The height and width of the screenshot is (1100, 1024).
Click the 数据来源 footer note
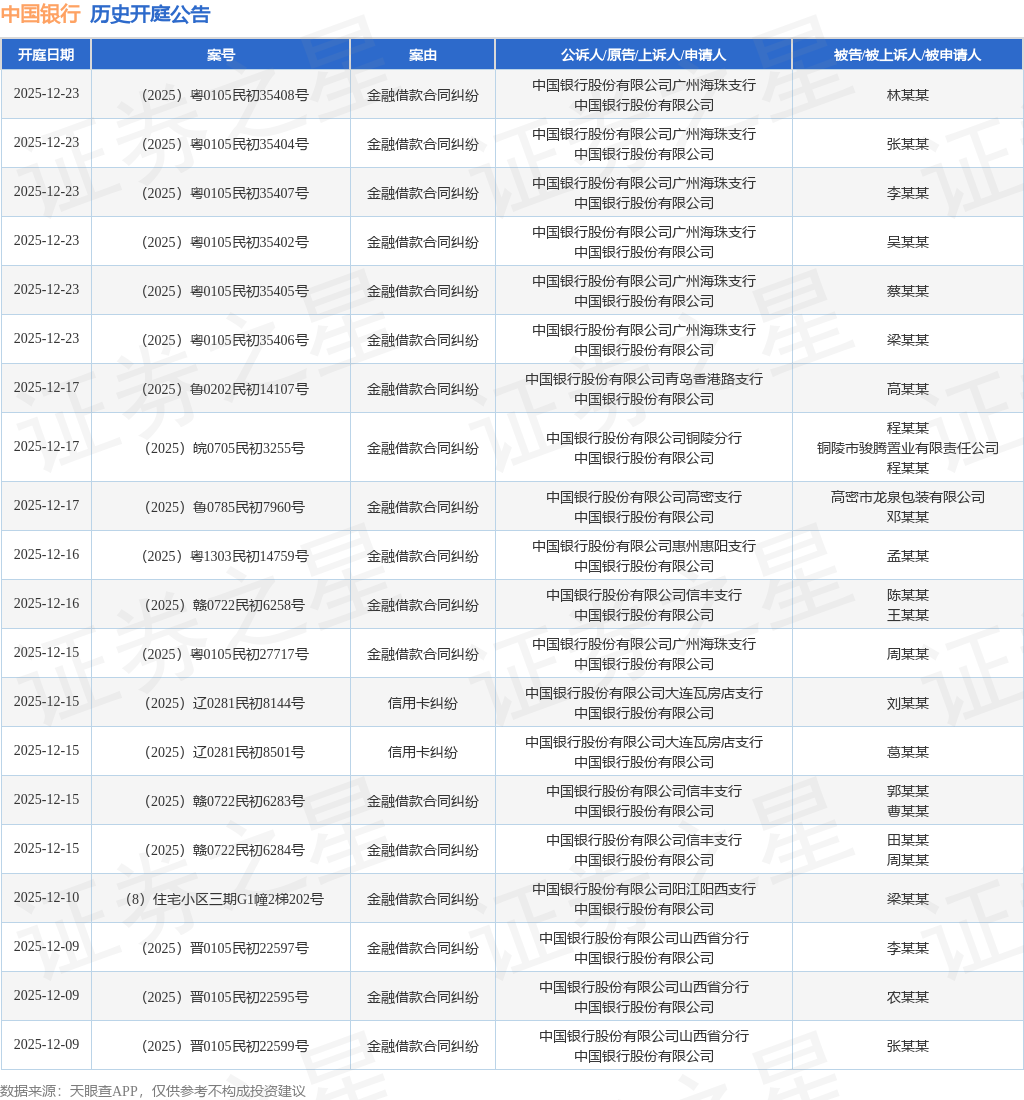153,1091
